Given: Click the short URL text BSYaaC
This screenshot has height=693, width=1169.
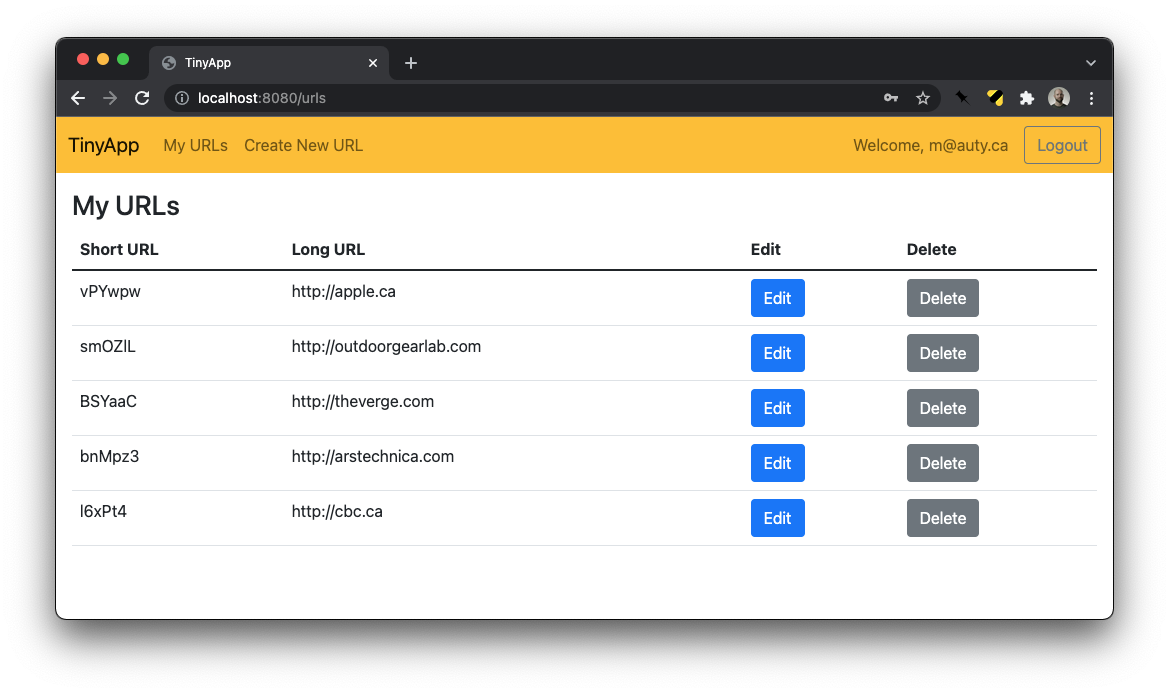Looking at the screenshot, I should point(108,402).
